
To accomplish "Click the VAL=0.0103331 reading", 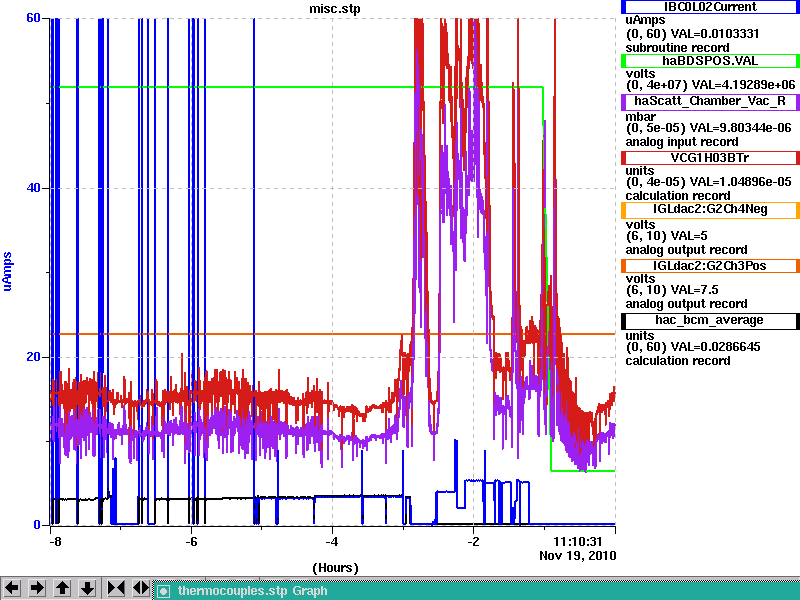I will click(715, 34).
